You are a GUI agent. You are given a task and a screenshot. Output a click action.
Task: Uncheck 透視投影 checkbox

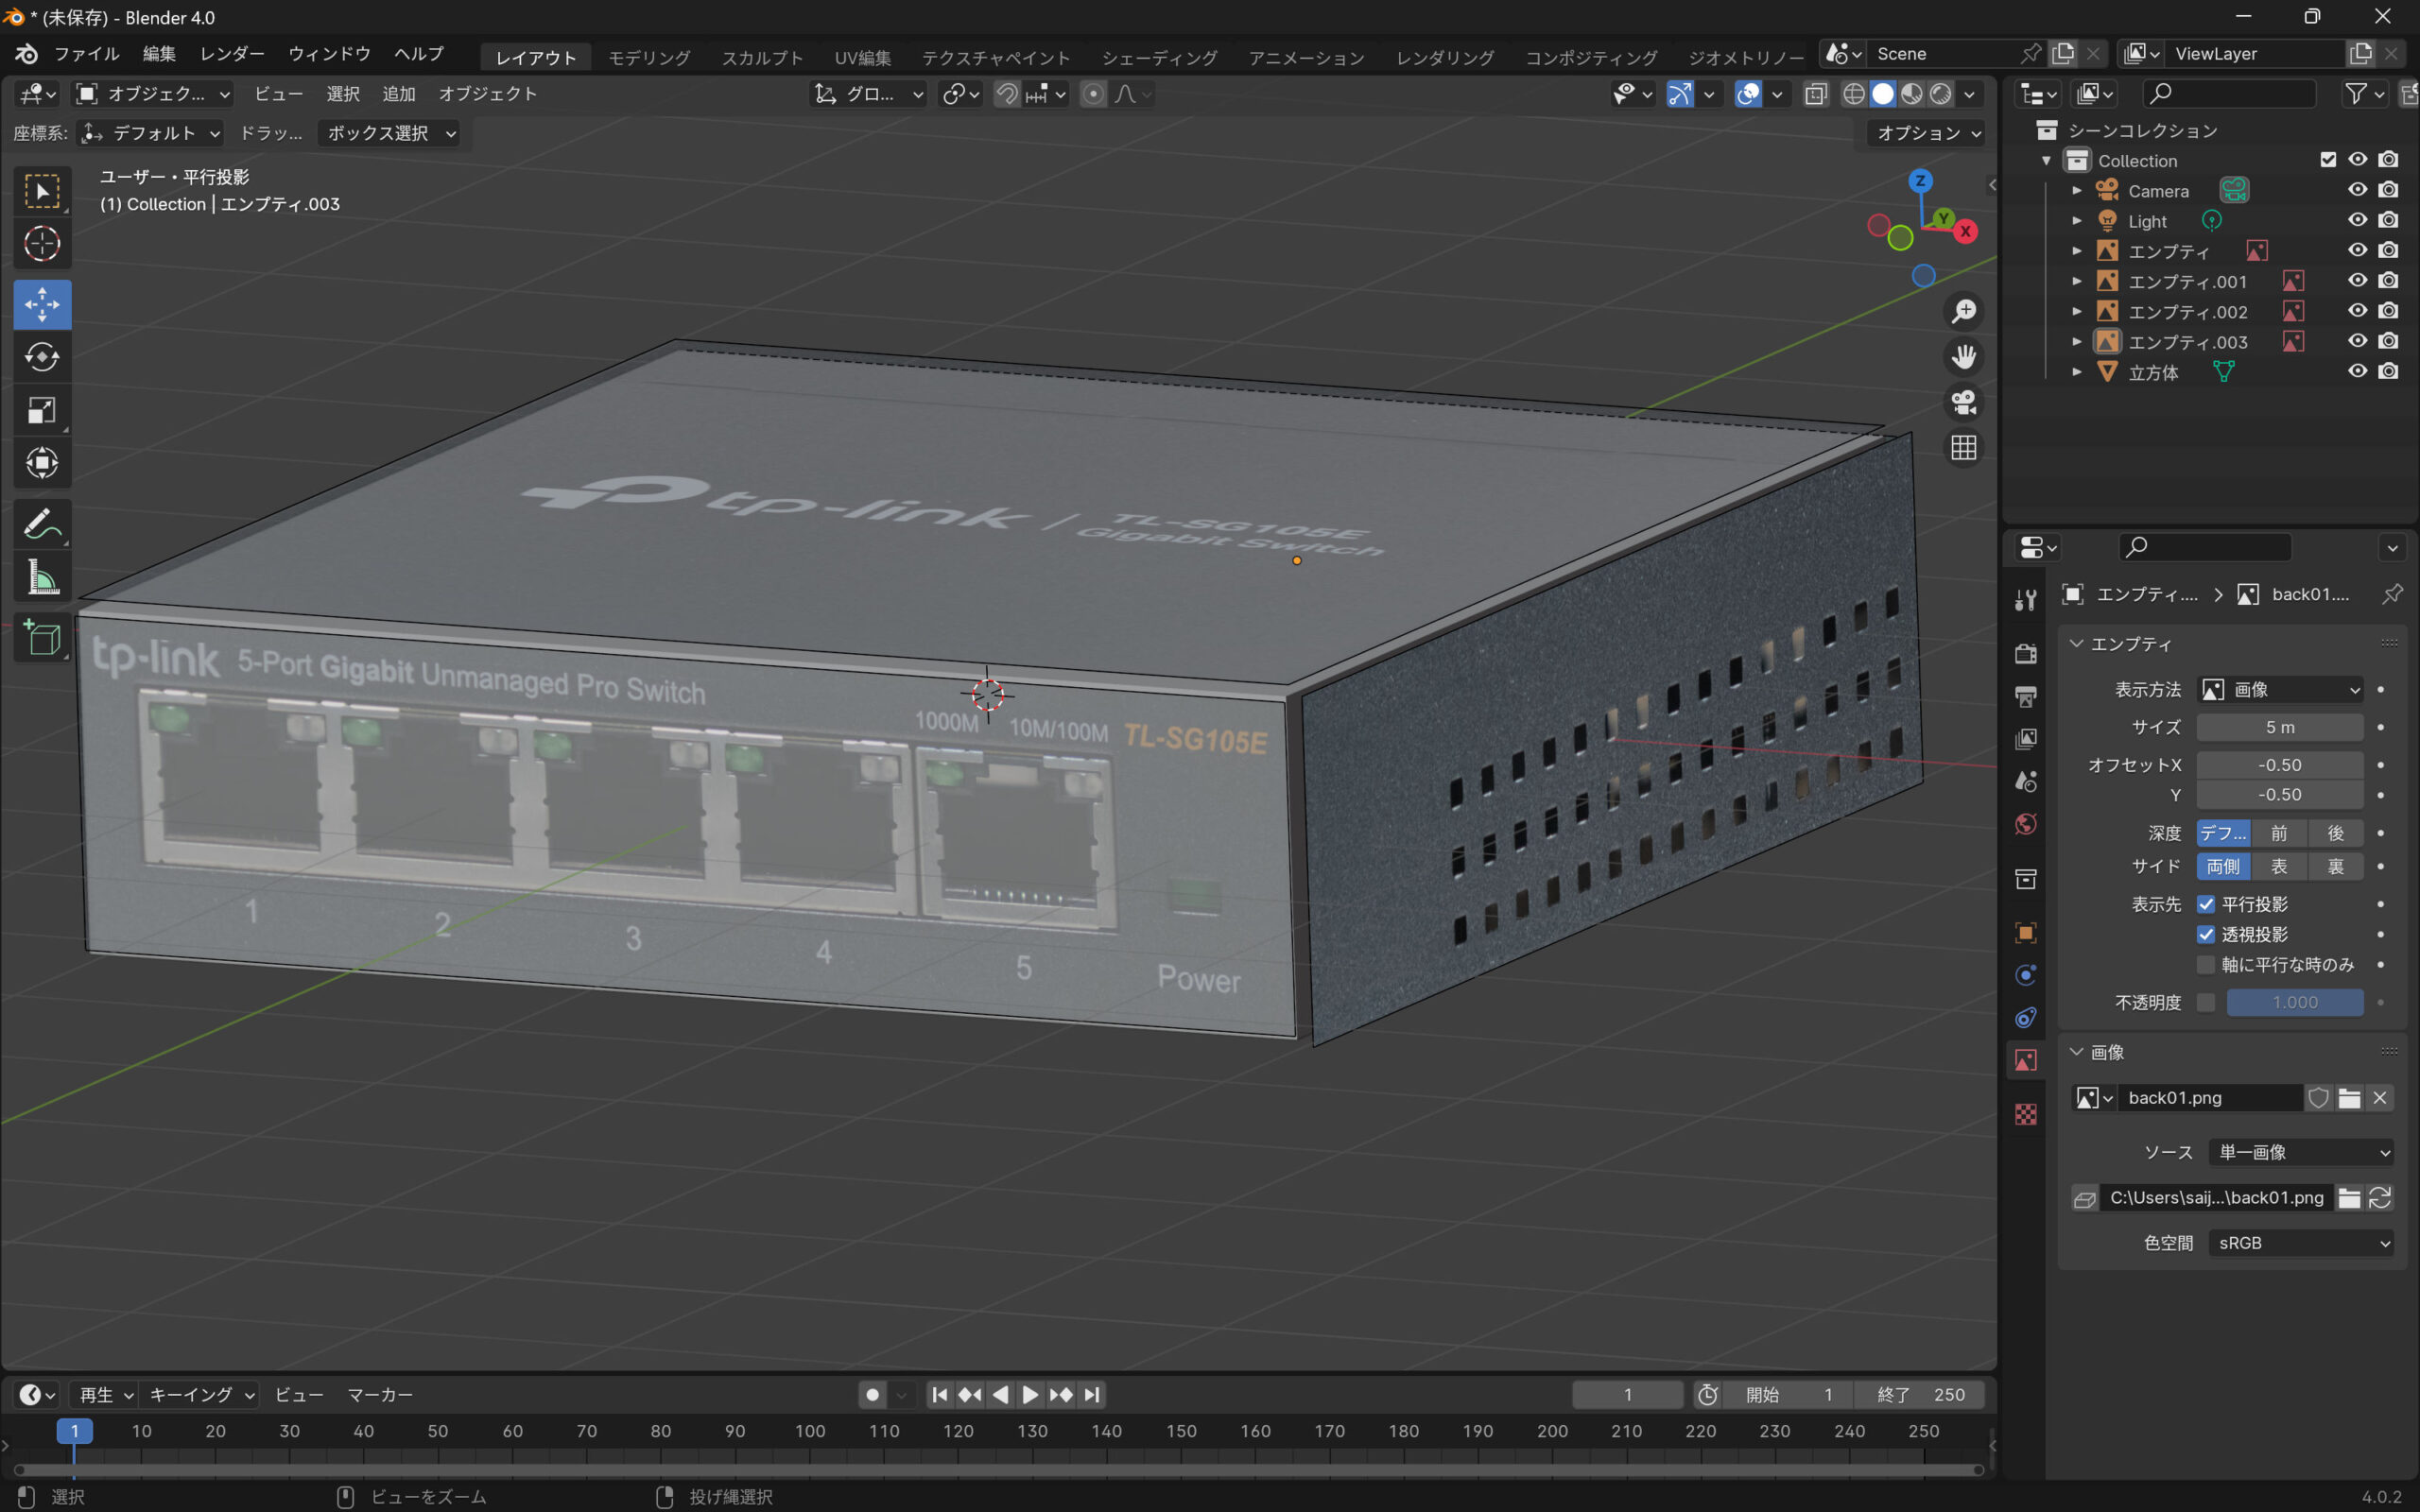[2205, 934]
